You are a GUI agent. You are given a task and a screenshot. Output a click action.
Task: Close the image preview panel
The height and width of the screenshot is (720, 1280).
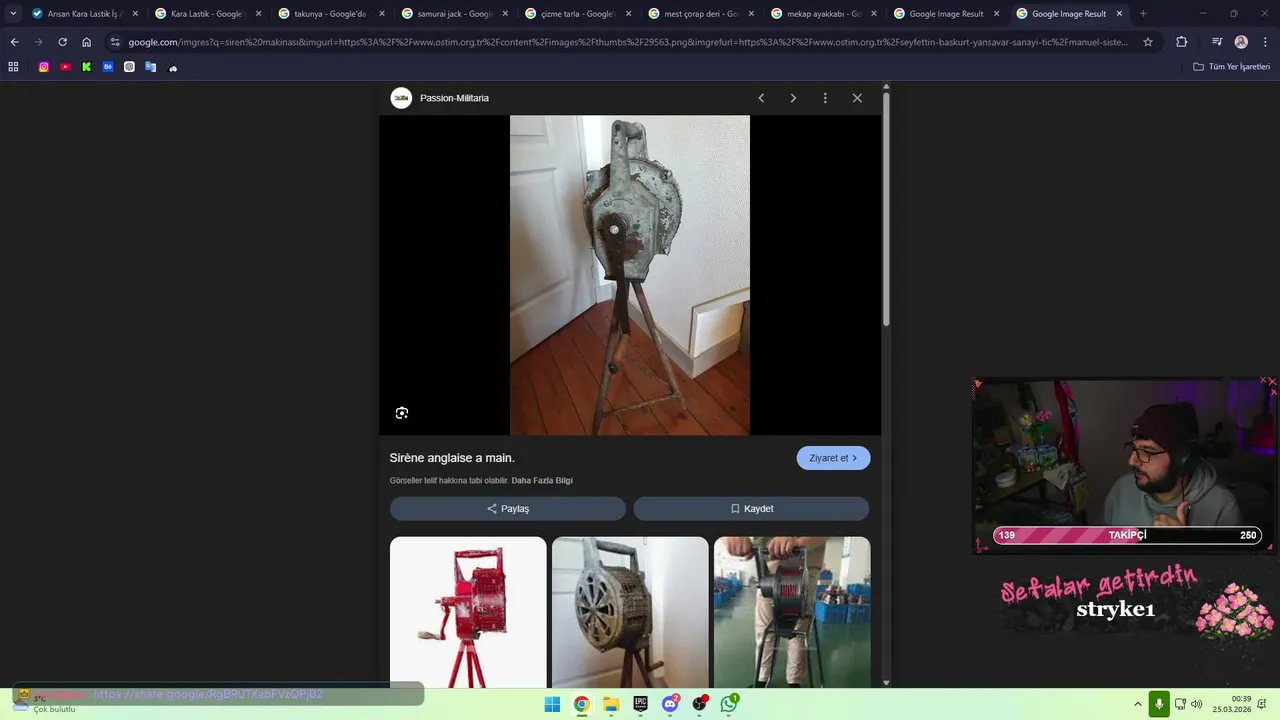(857, 98)
